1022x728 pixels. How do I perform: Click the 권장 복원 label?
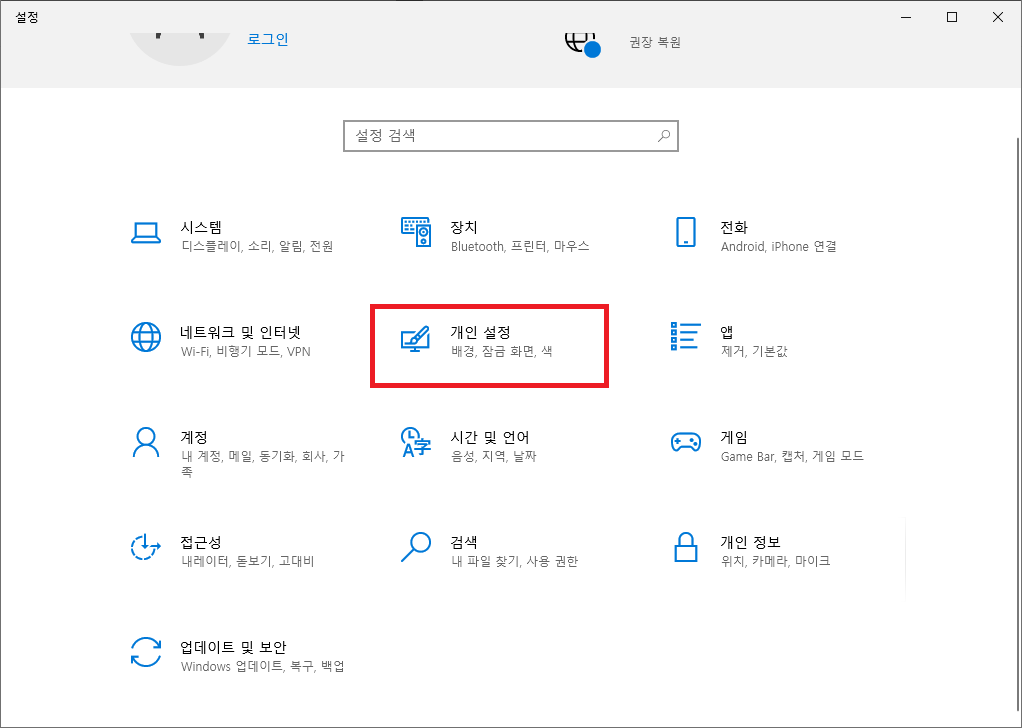[x=655, y=42]
